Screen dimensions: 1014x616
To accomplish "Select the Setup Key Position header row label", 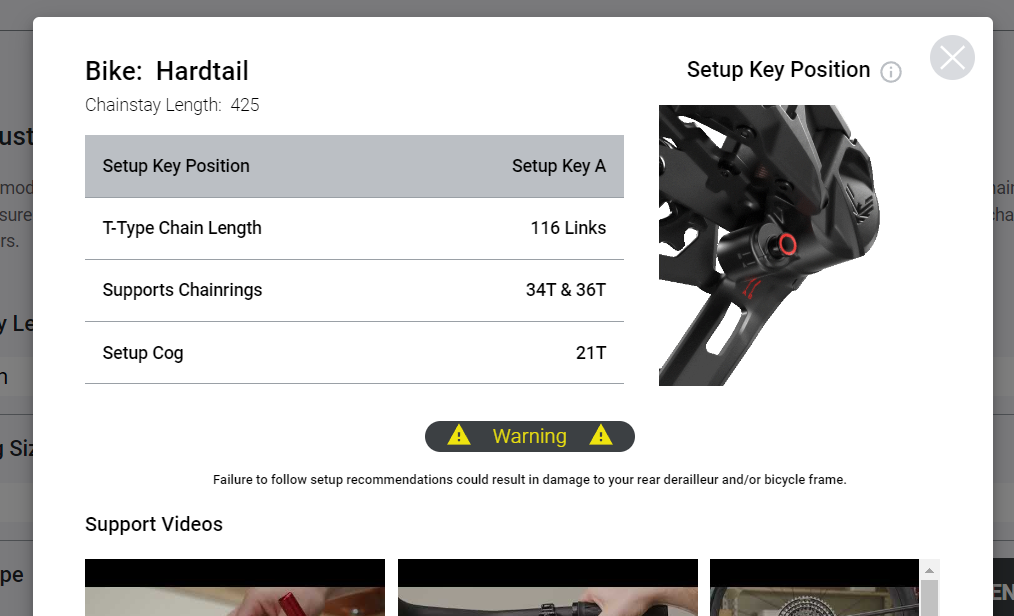I will pos(176,166).
